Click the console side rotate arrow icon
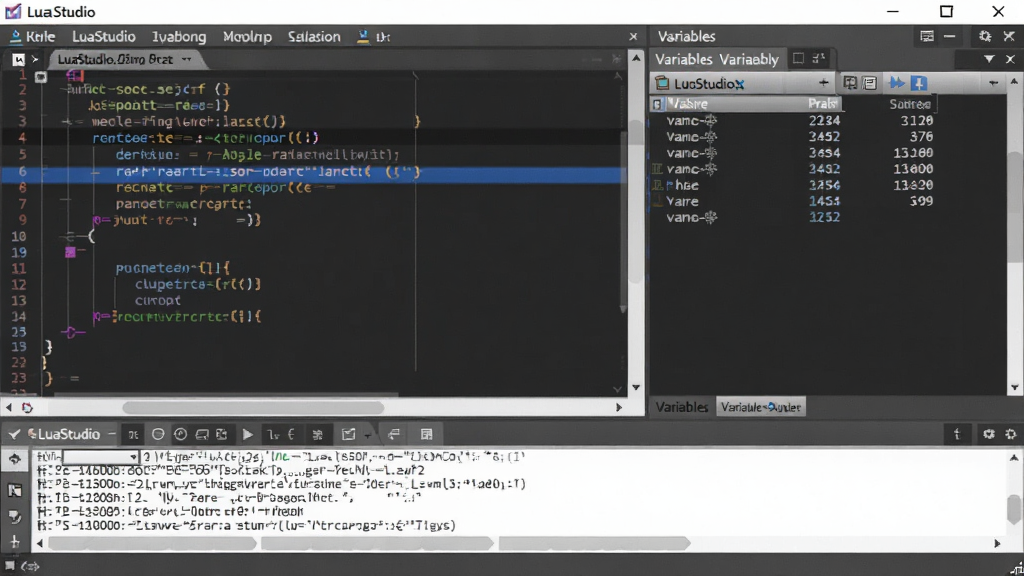The width and height of the screenshot is (1024, 576). tap(14, 459)
